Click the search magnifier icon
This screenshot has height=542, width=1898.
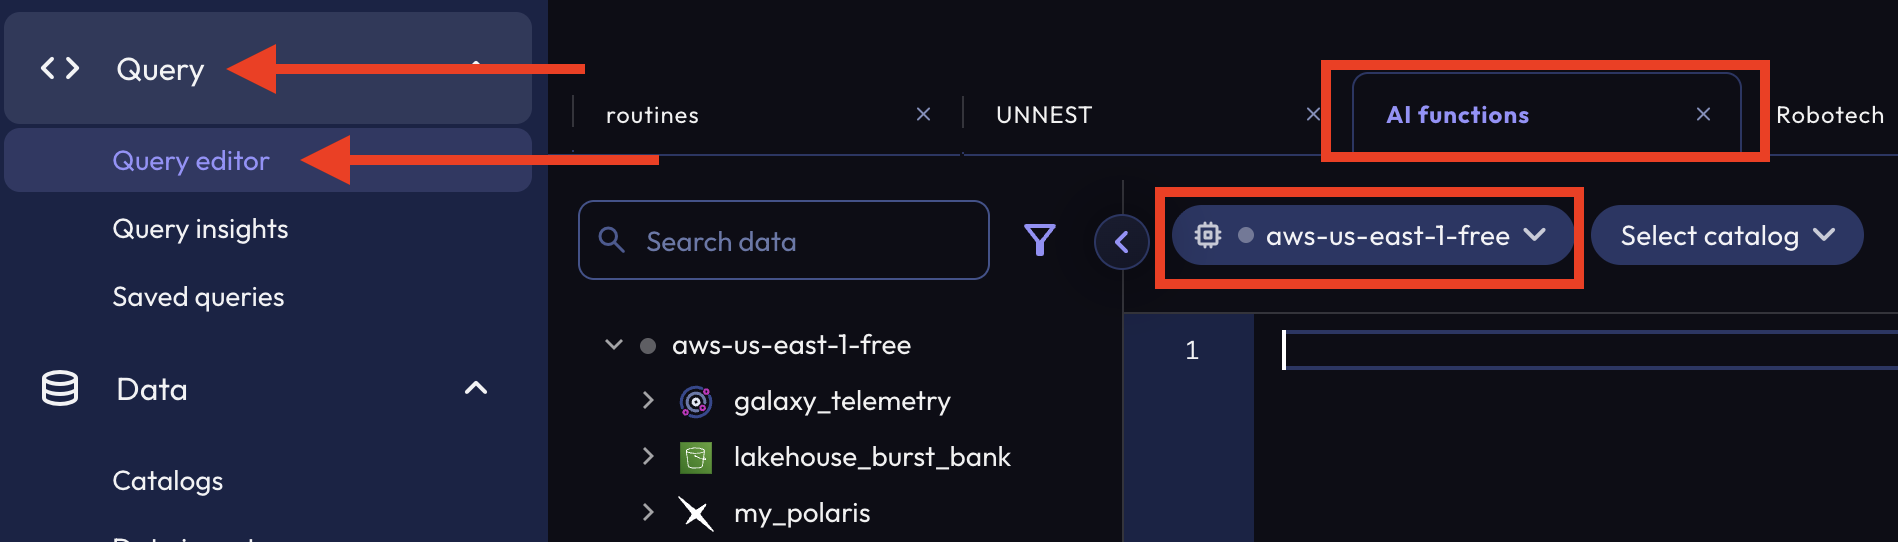click(x=611, y=240)
